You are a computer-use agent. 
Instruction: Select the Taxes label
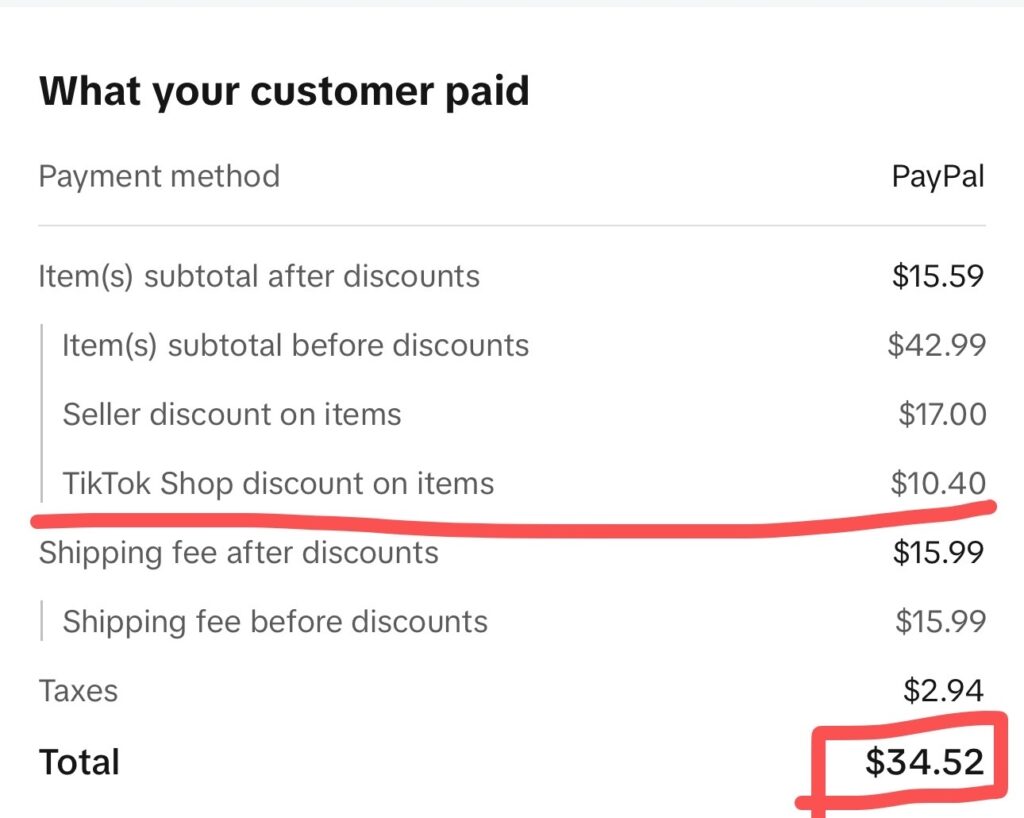point(78,691)
